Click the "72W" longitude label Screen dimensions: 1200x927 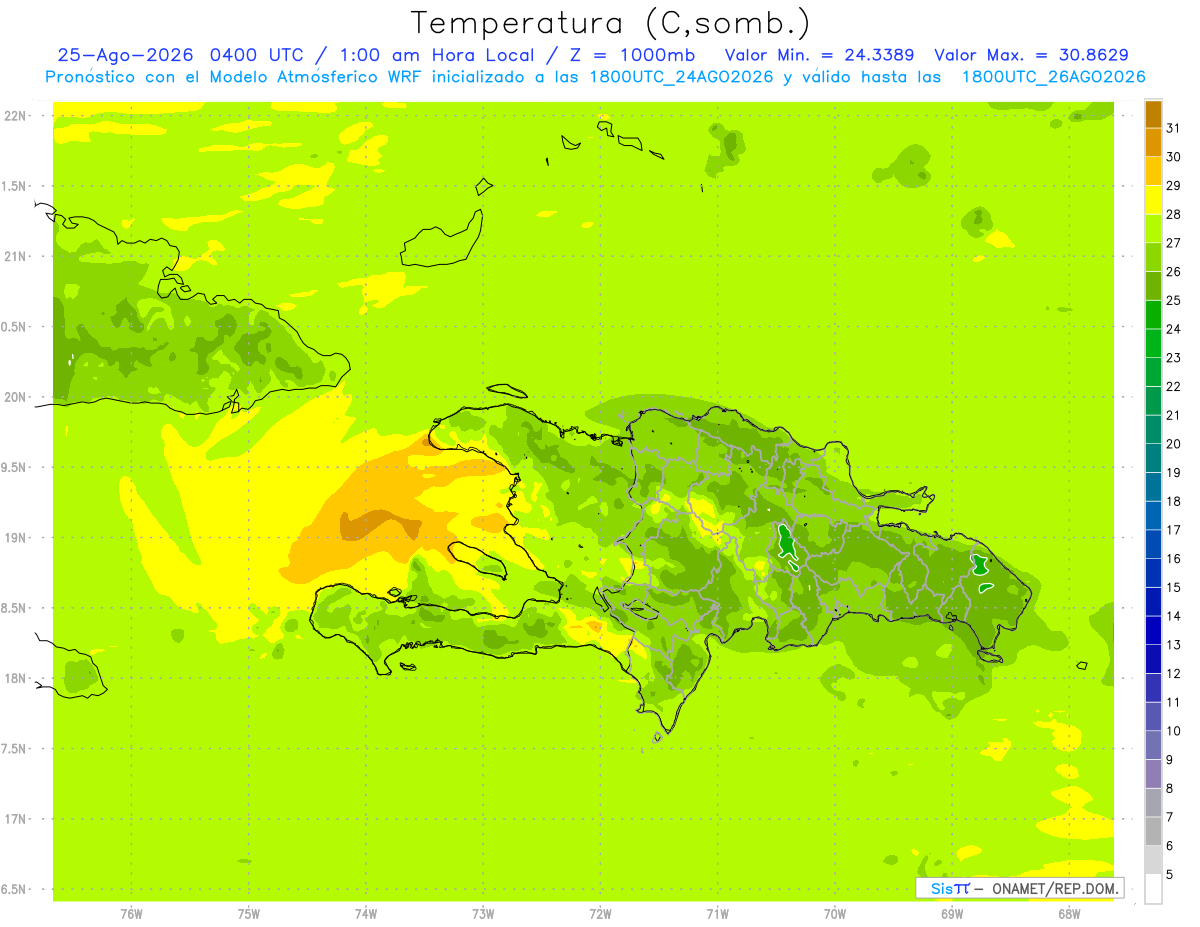600,913
